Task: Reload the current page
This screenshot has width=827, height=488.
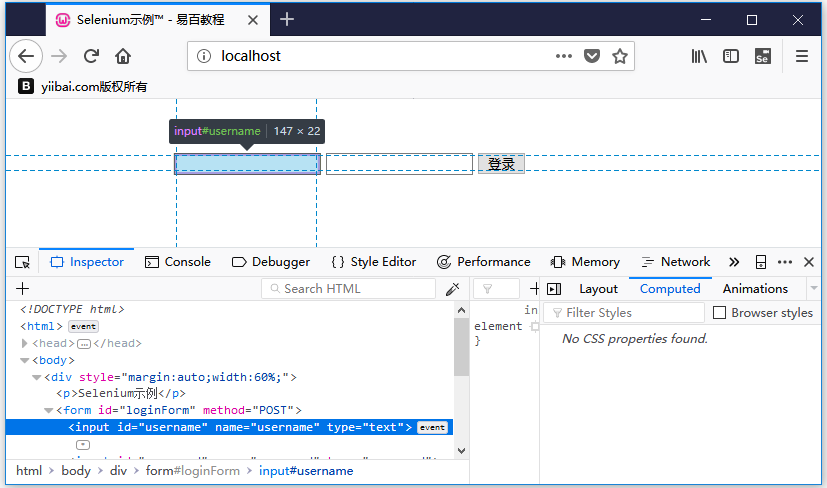Action: [91, 56]
